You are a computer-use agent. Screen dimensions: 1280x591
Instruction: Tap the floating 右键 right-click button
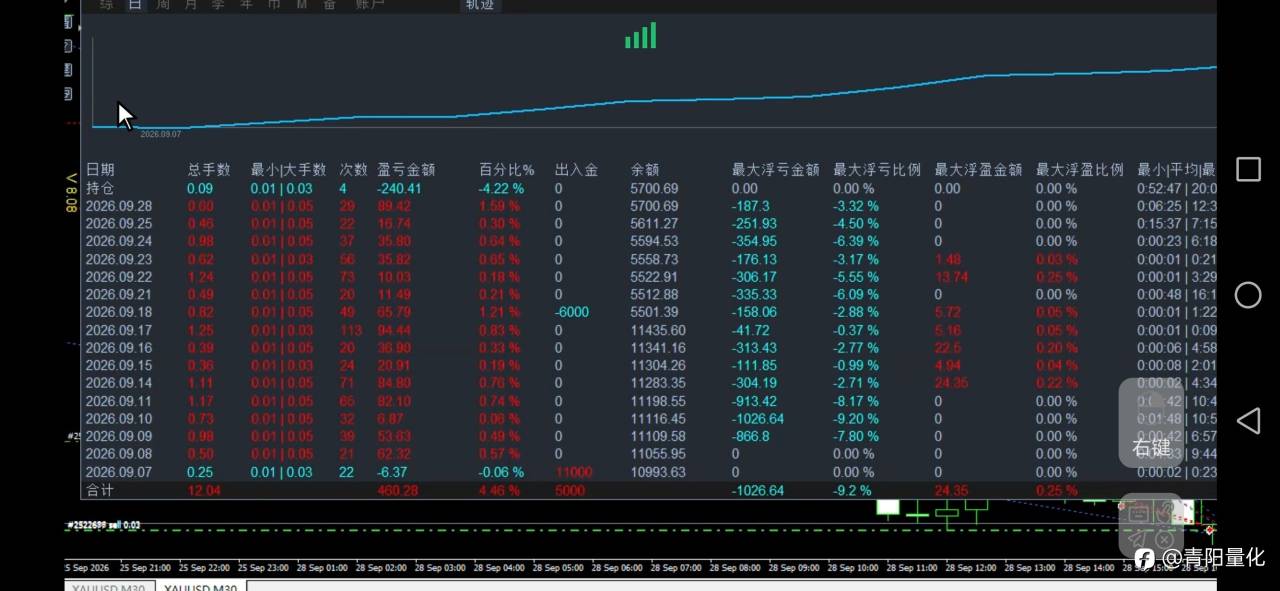(1151, 423)
